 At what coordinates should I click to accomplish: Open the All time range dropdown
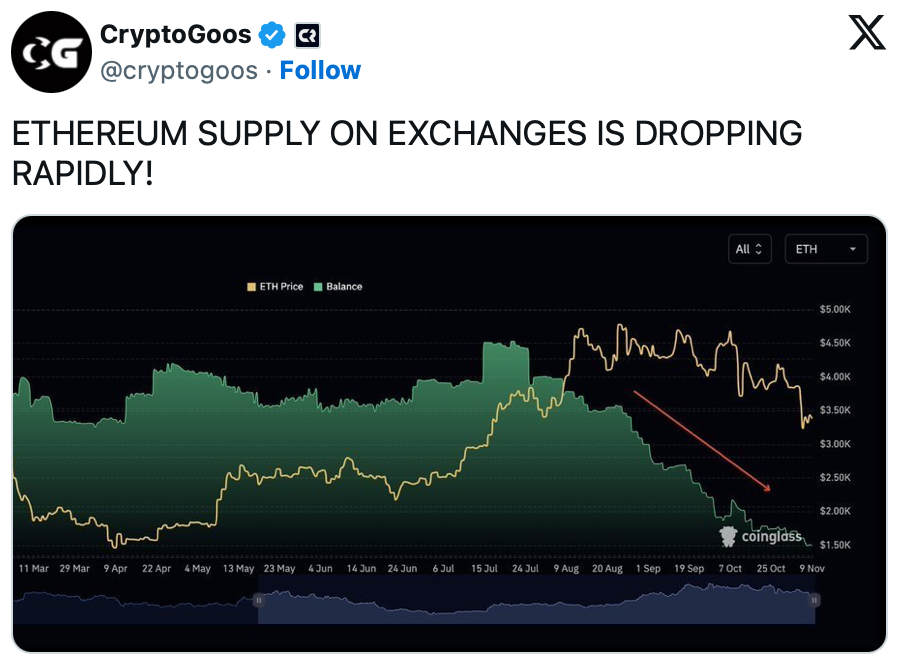point(750,249)
